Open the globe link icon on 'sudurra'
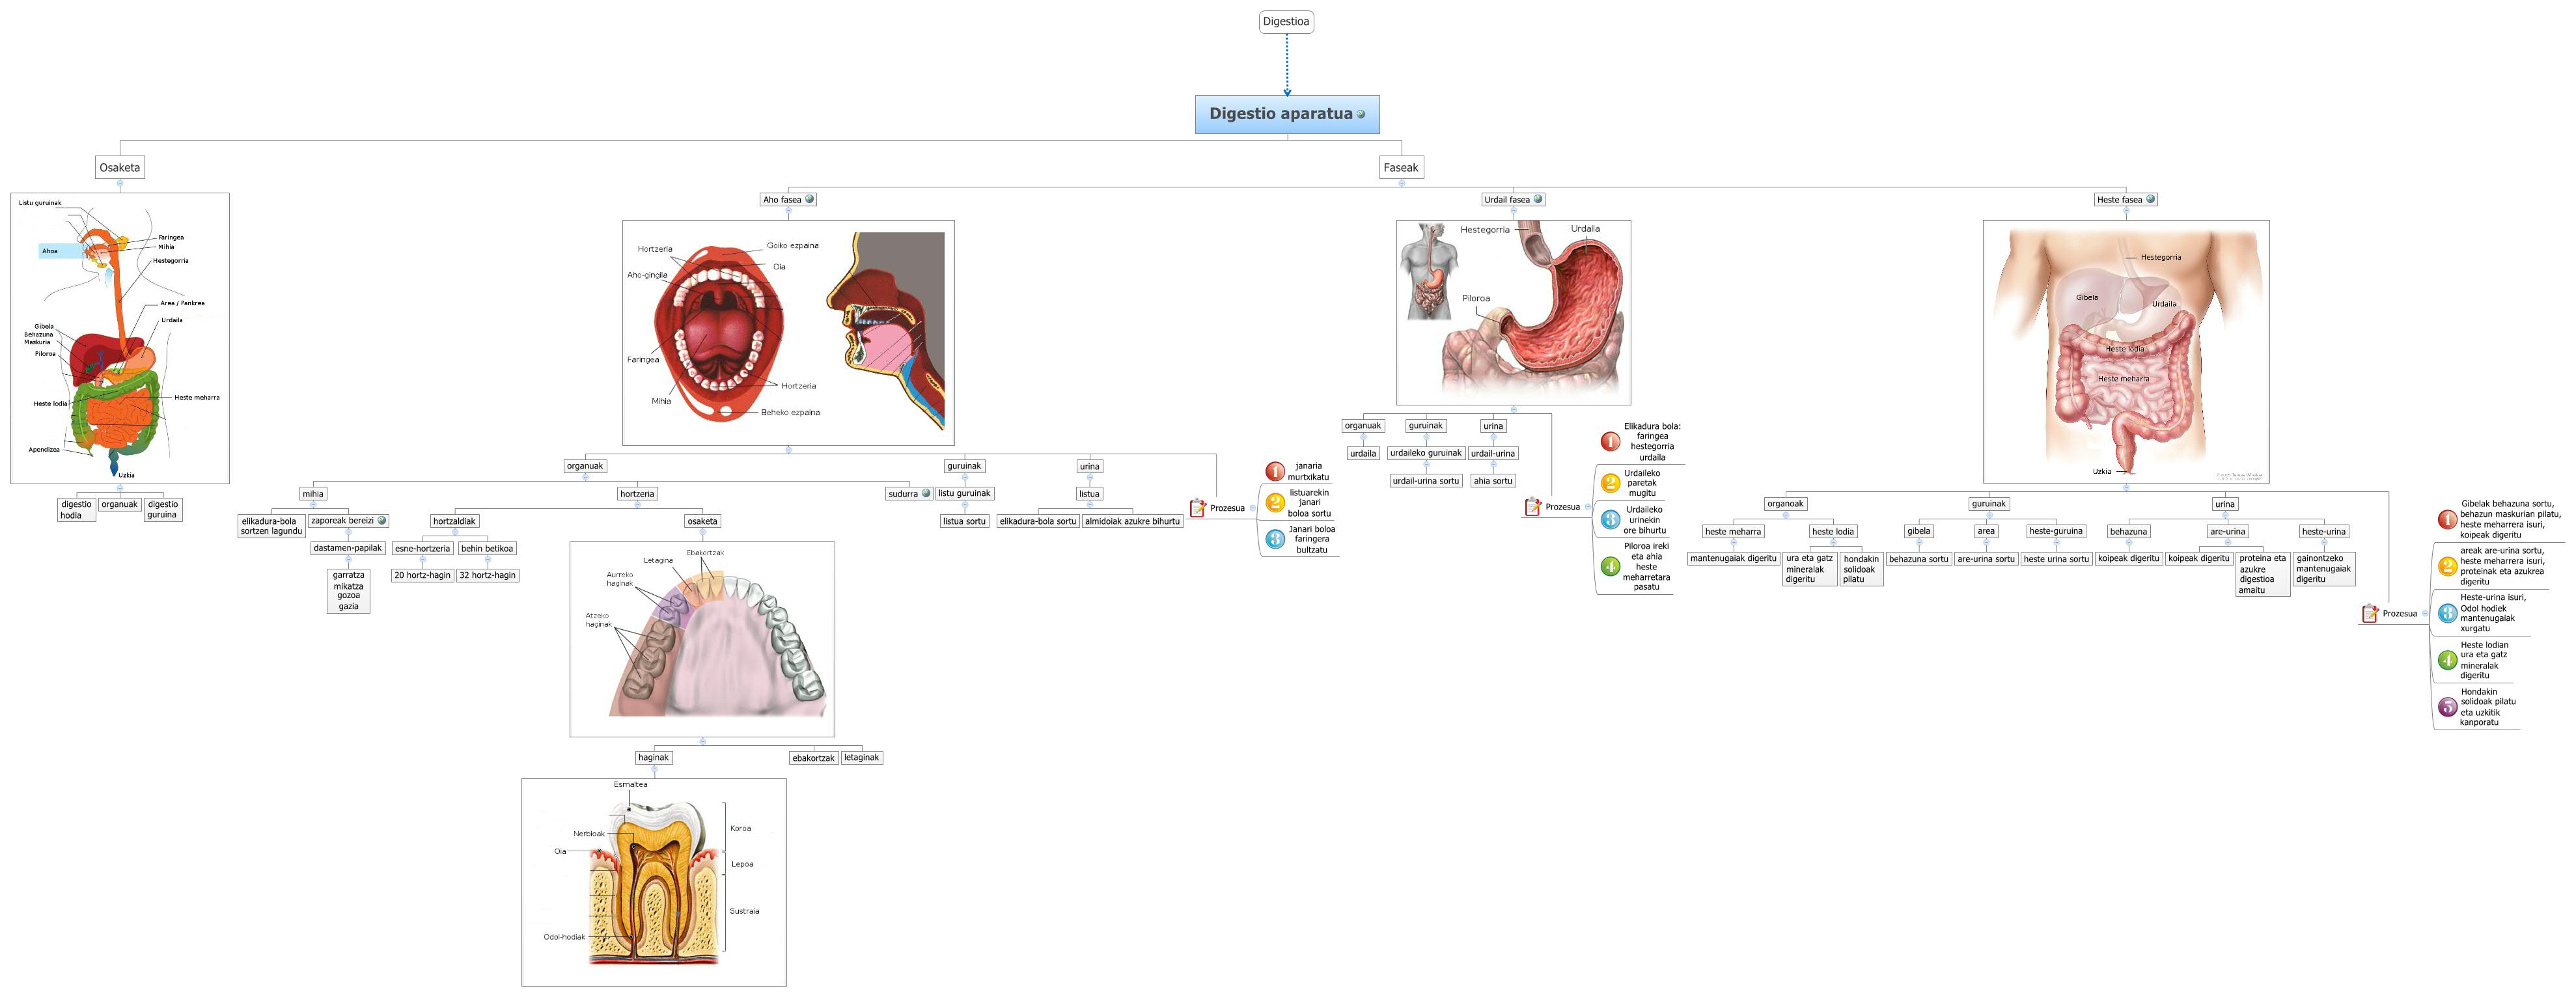The height and width of the screenshot is (997, 2576). (x=926, y=493)
